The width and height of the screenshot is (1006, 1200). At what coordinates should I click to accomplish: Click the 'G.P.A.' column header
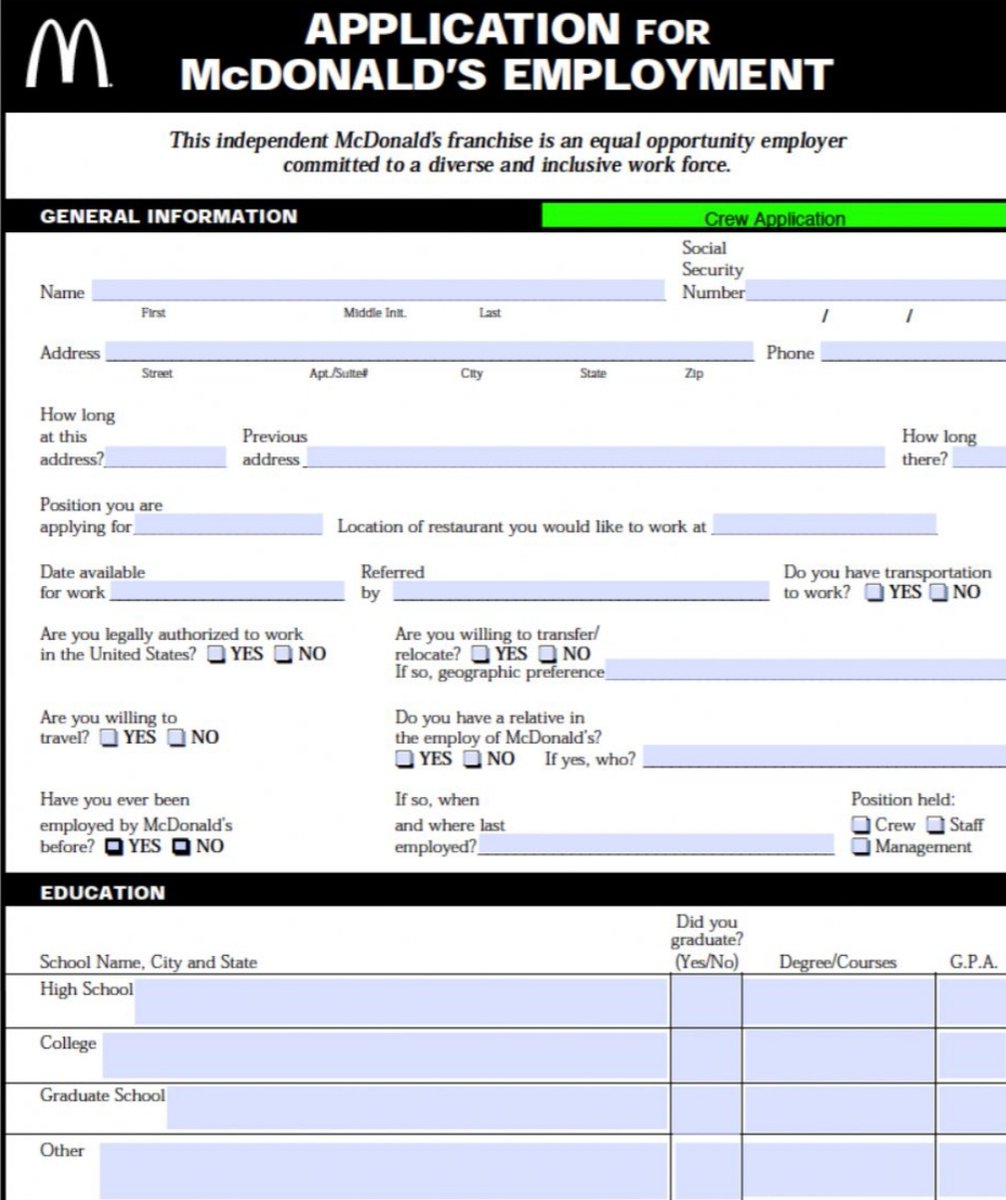(973, 962)
